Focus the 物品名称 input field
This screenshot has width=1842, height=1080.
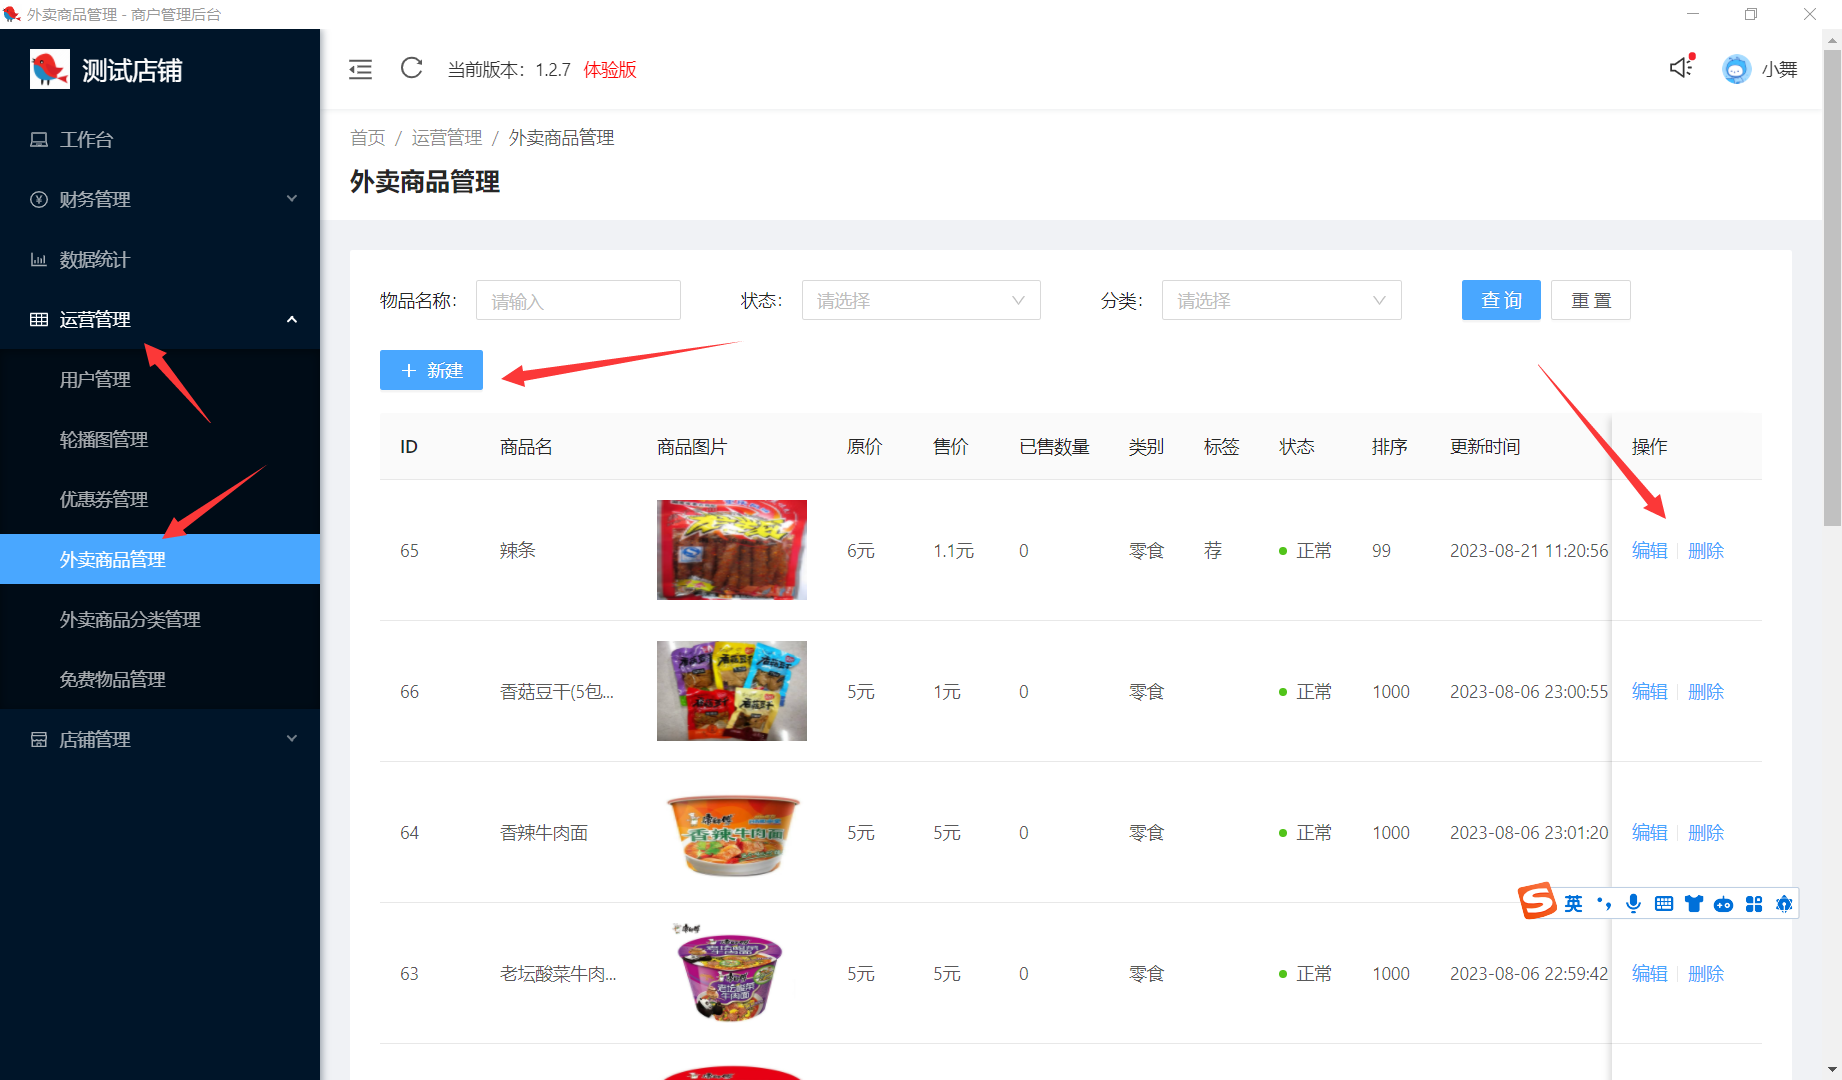578,300
